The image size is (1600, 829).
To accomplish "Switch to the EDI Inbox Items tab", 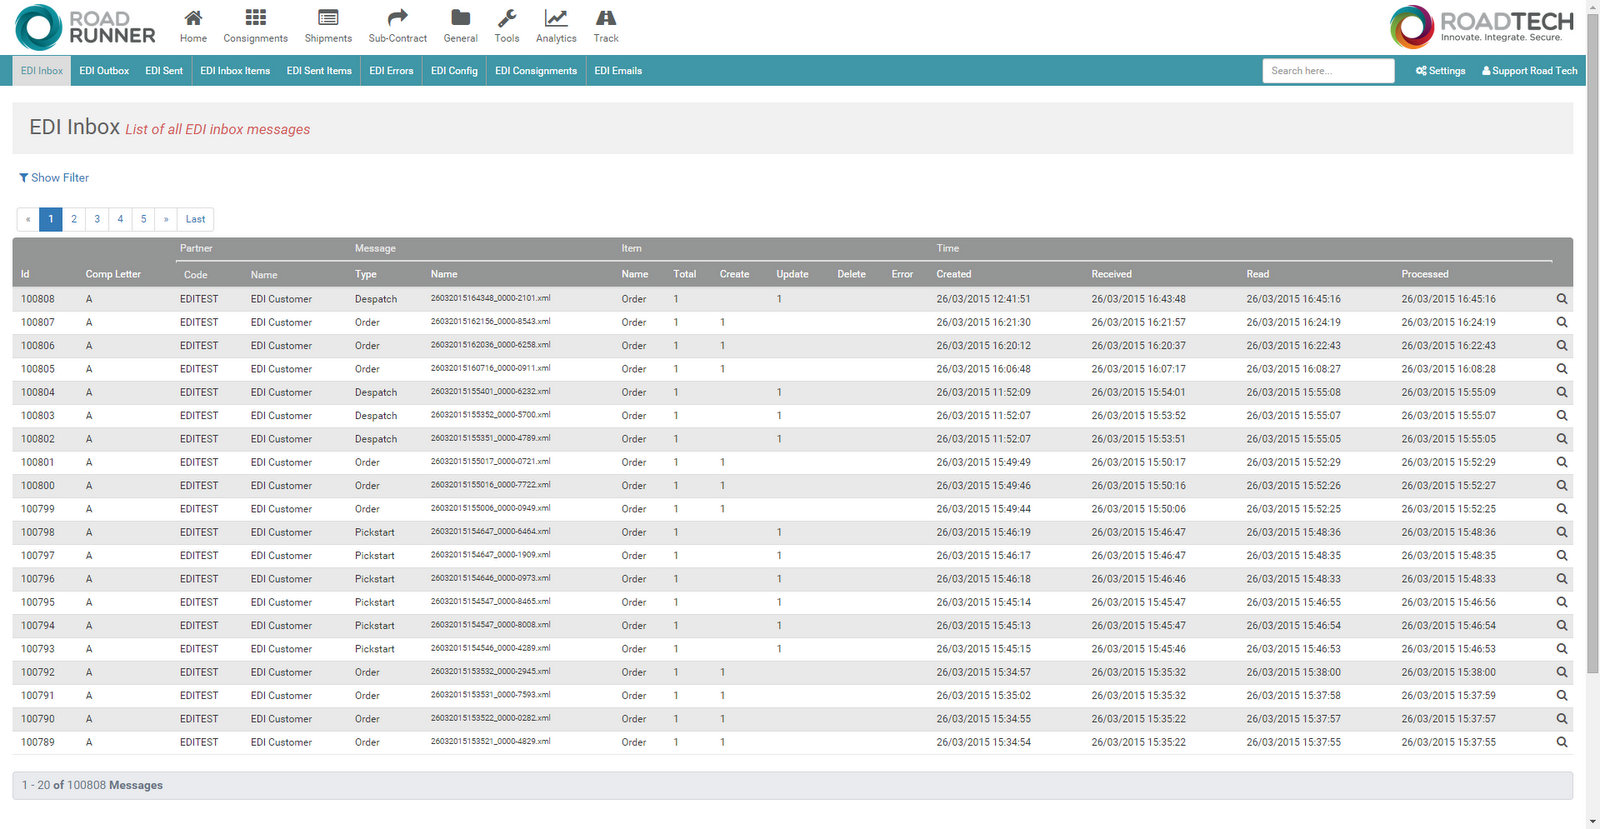I will [235, 71].
